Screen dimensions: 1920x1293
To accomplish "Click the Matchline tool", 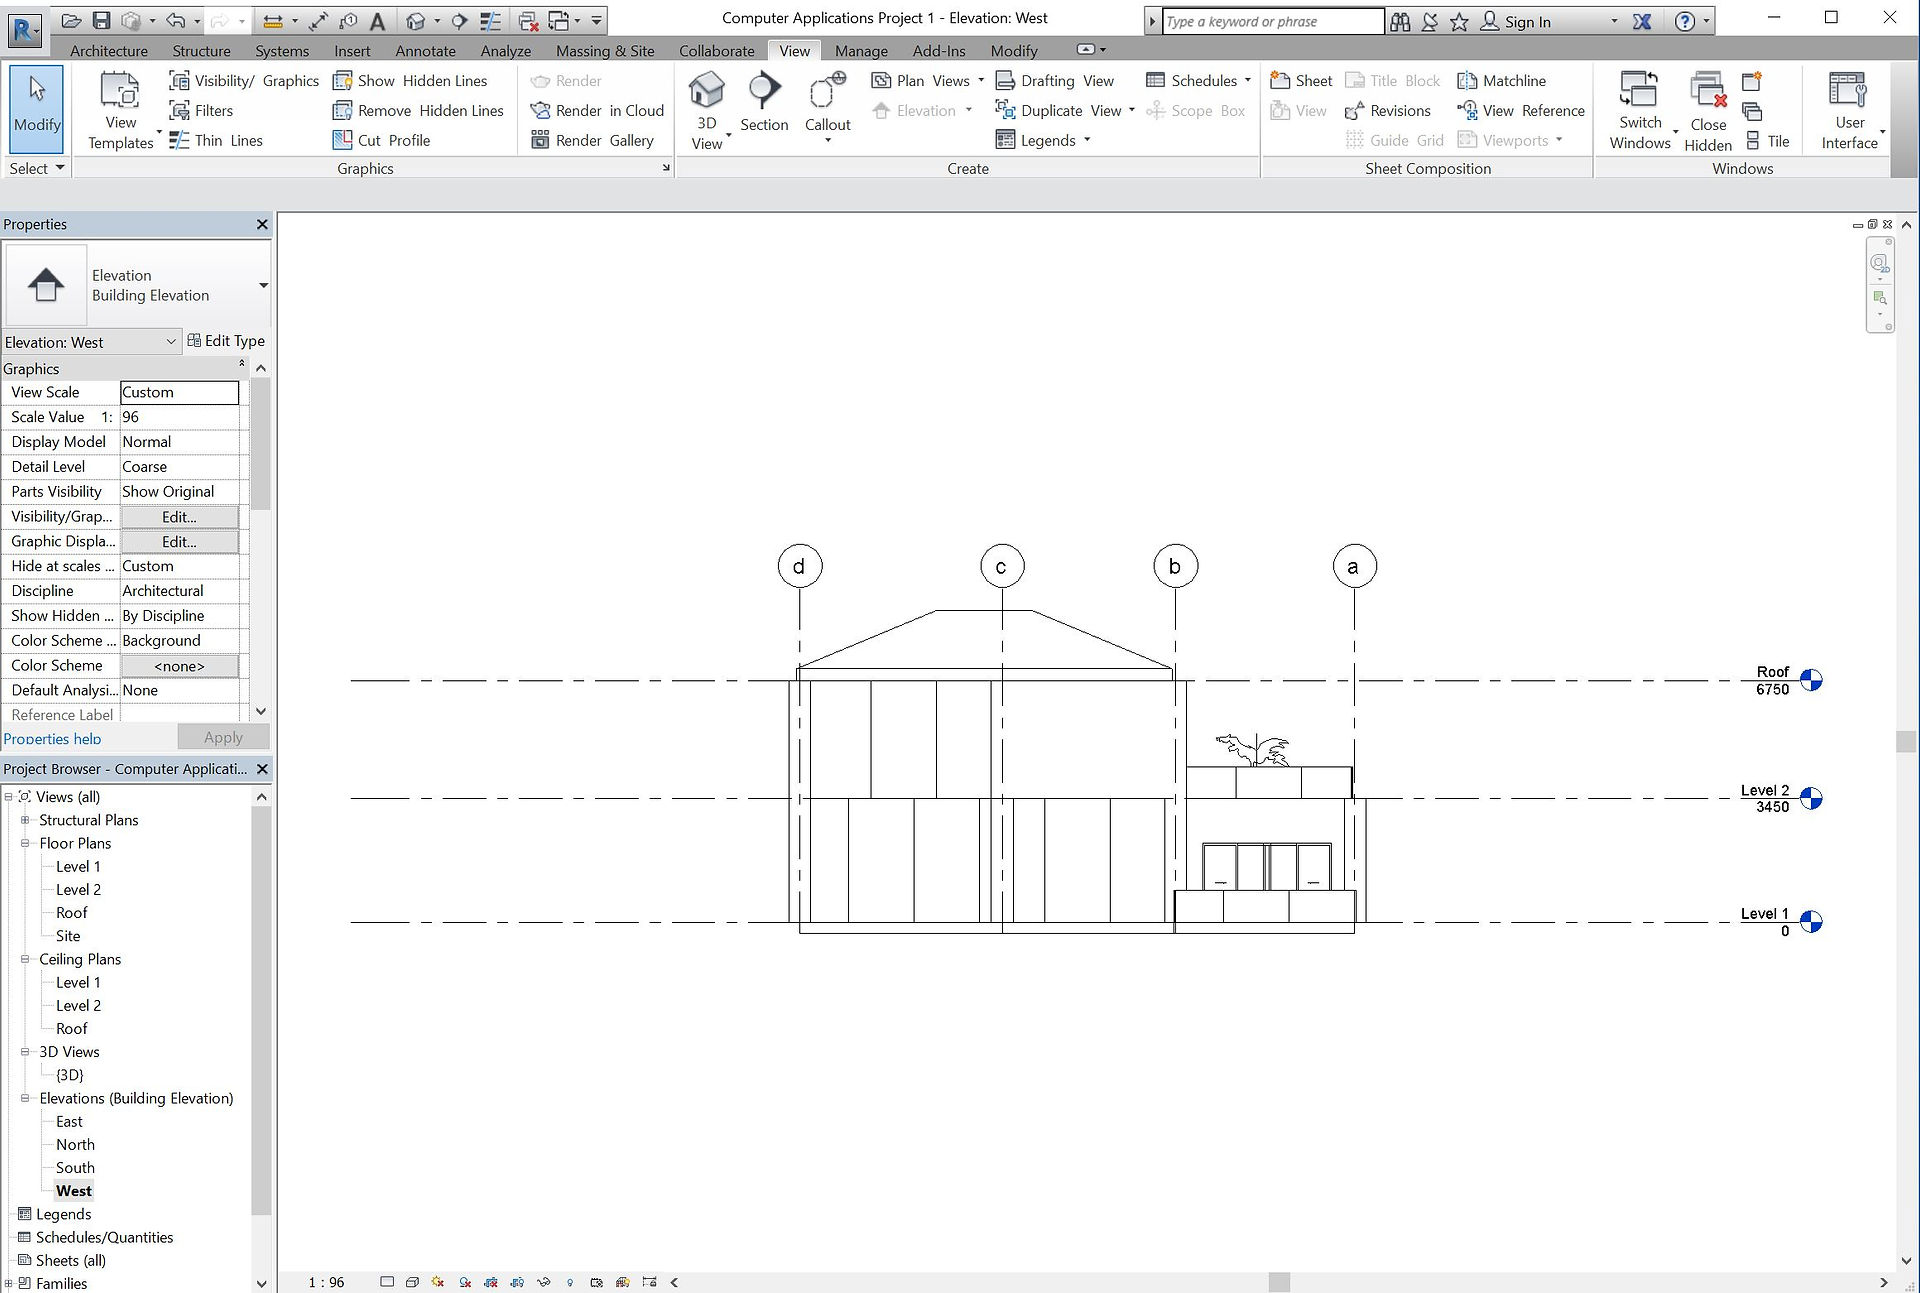I will pyautogui.click(x=1501, y=81).
